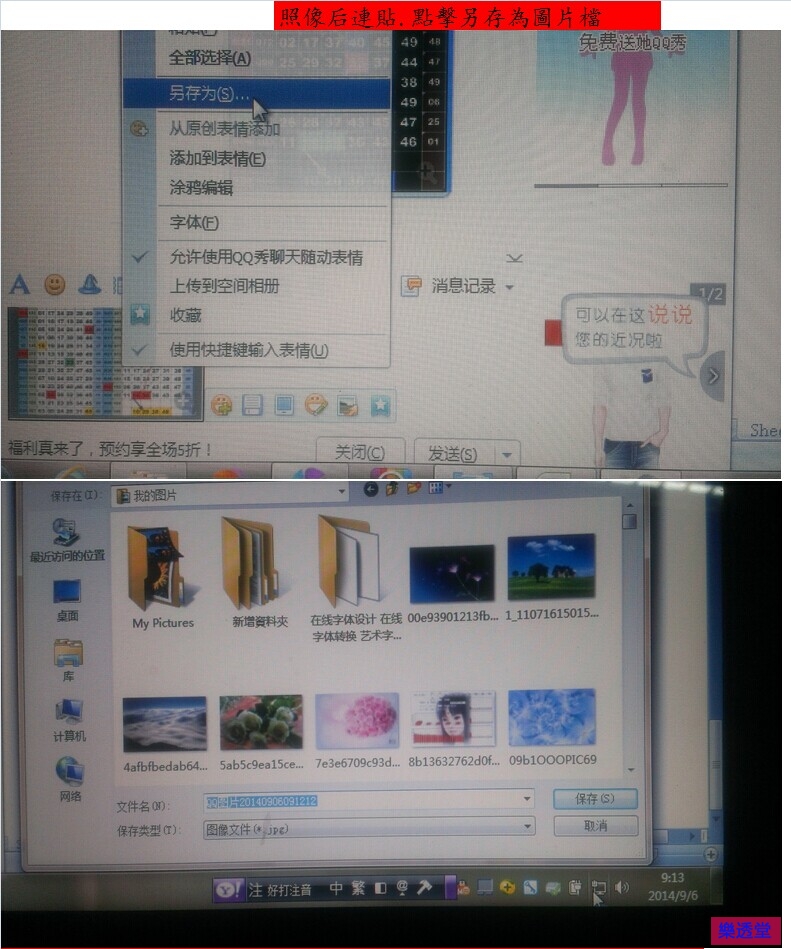Screen dimensions: 791x949
Task: Expand the 发送 button's arrow options
Action: [x=507, y=453]
